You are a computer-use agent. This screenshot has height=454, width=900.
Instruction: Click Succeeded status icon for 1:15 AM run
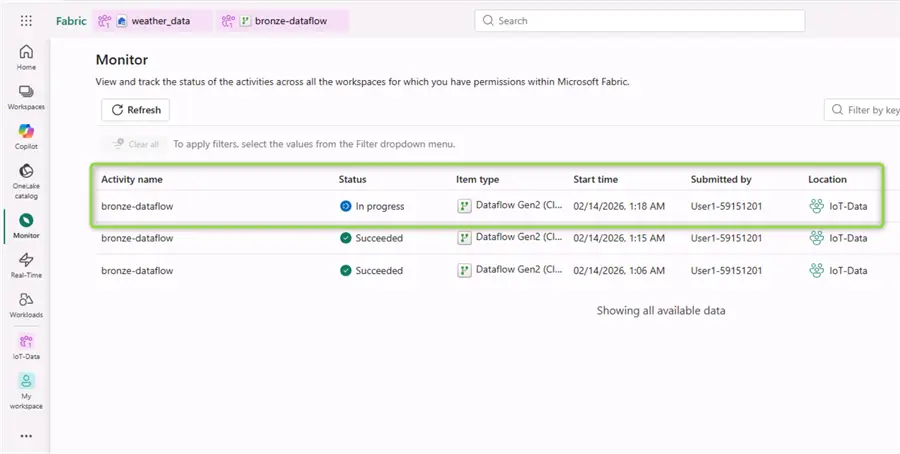click(346, 238)
